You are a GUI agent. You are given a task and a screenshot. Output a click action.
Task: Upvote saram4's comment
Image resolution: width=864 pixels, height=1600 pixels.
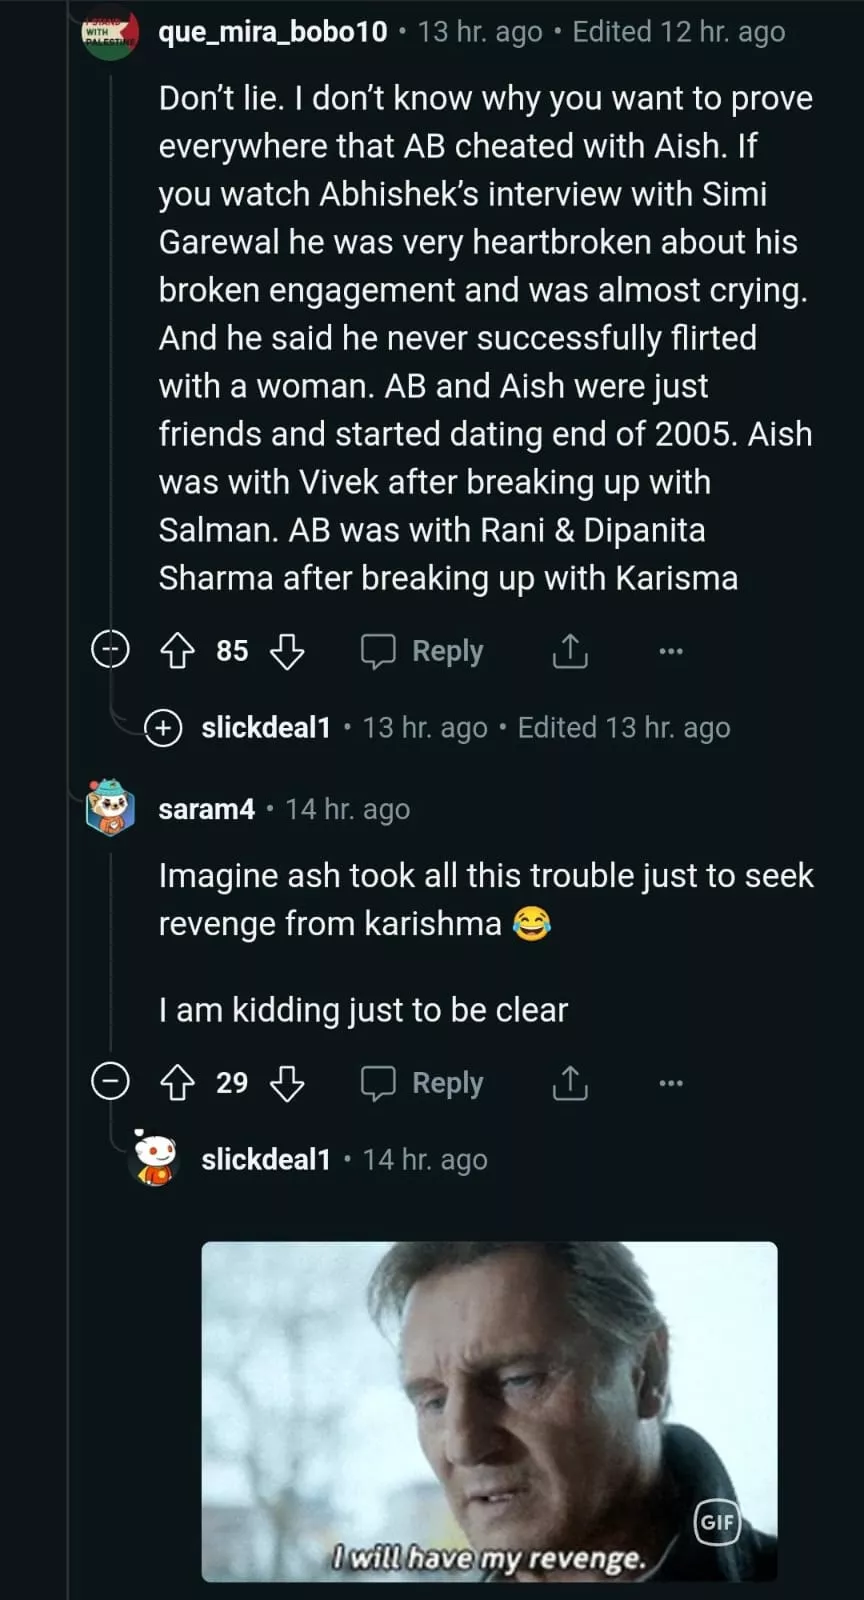click(x=178, y=1083)
